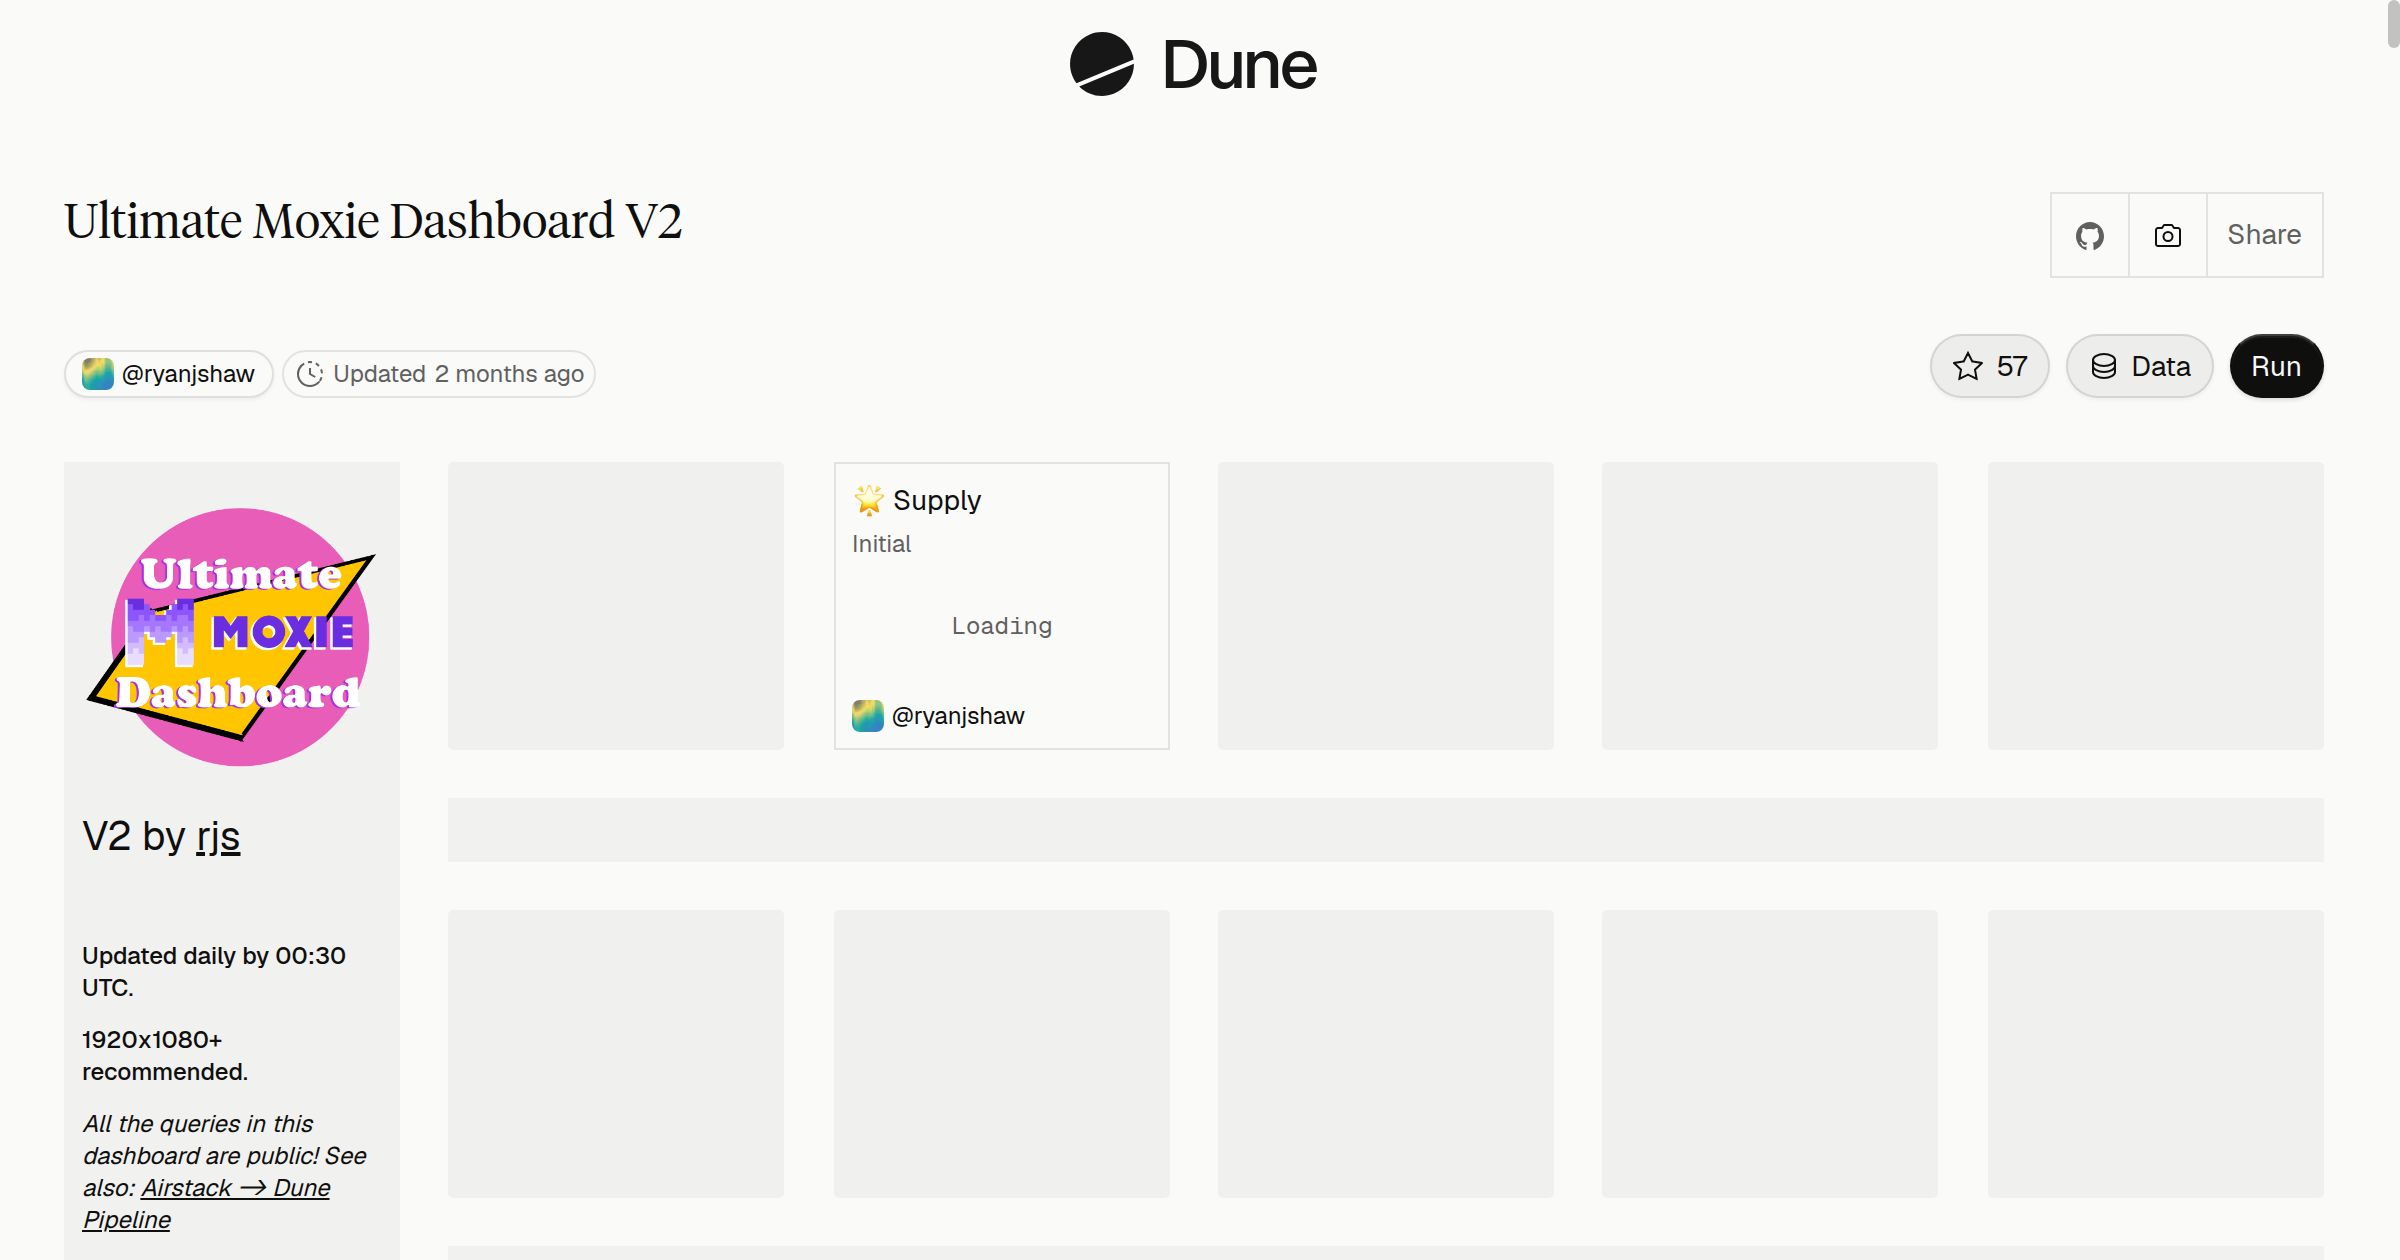The image size is (2400, 1260).
Task: Open the Supply widget title
Action: coord(936,500)
